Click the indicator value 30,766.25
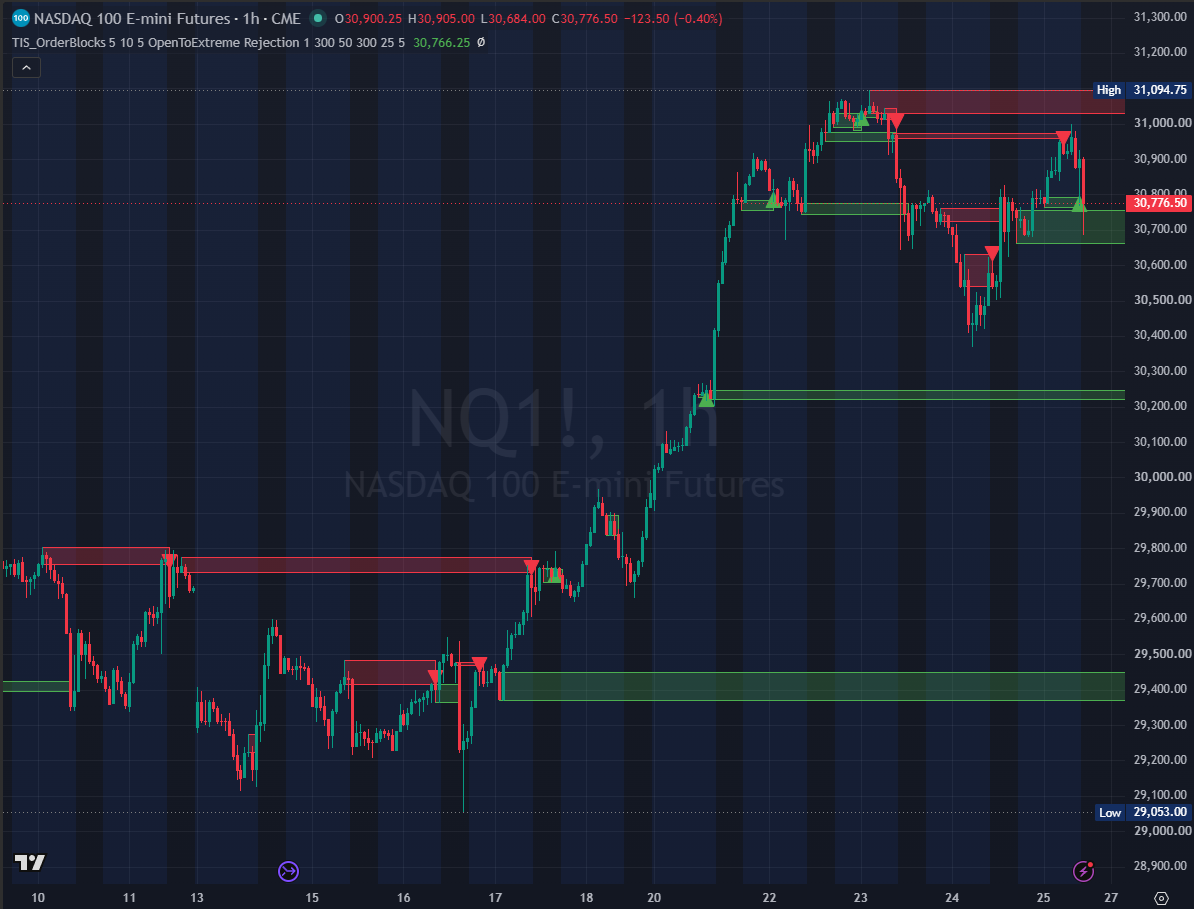 point(442,43)
